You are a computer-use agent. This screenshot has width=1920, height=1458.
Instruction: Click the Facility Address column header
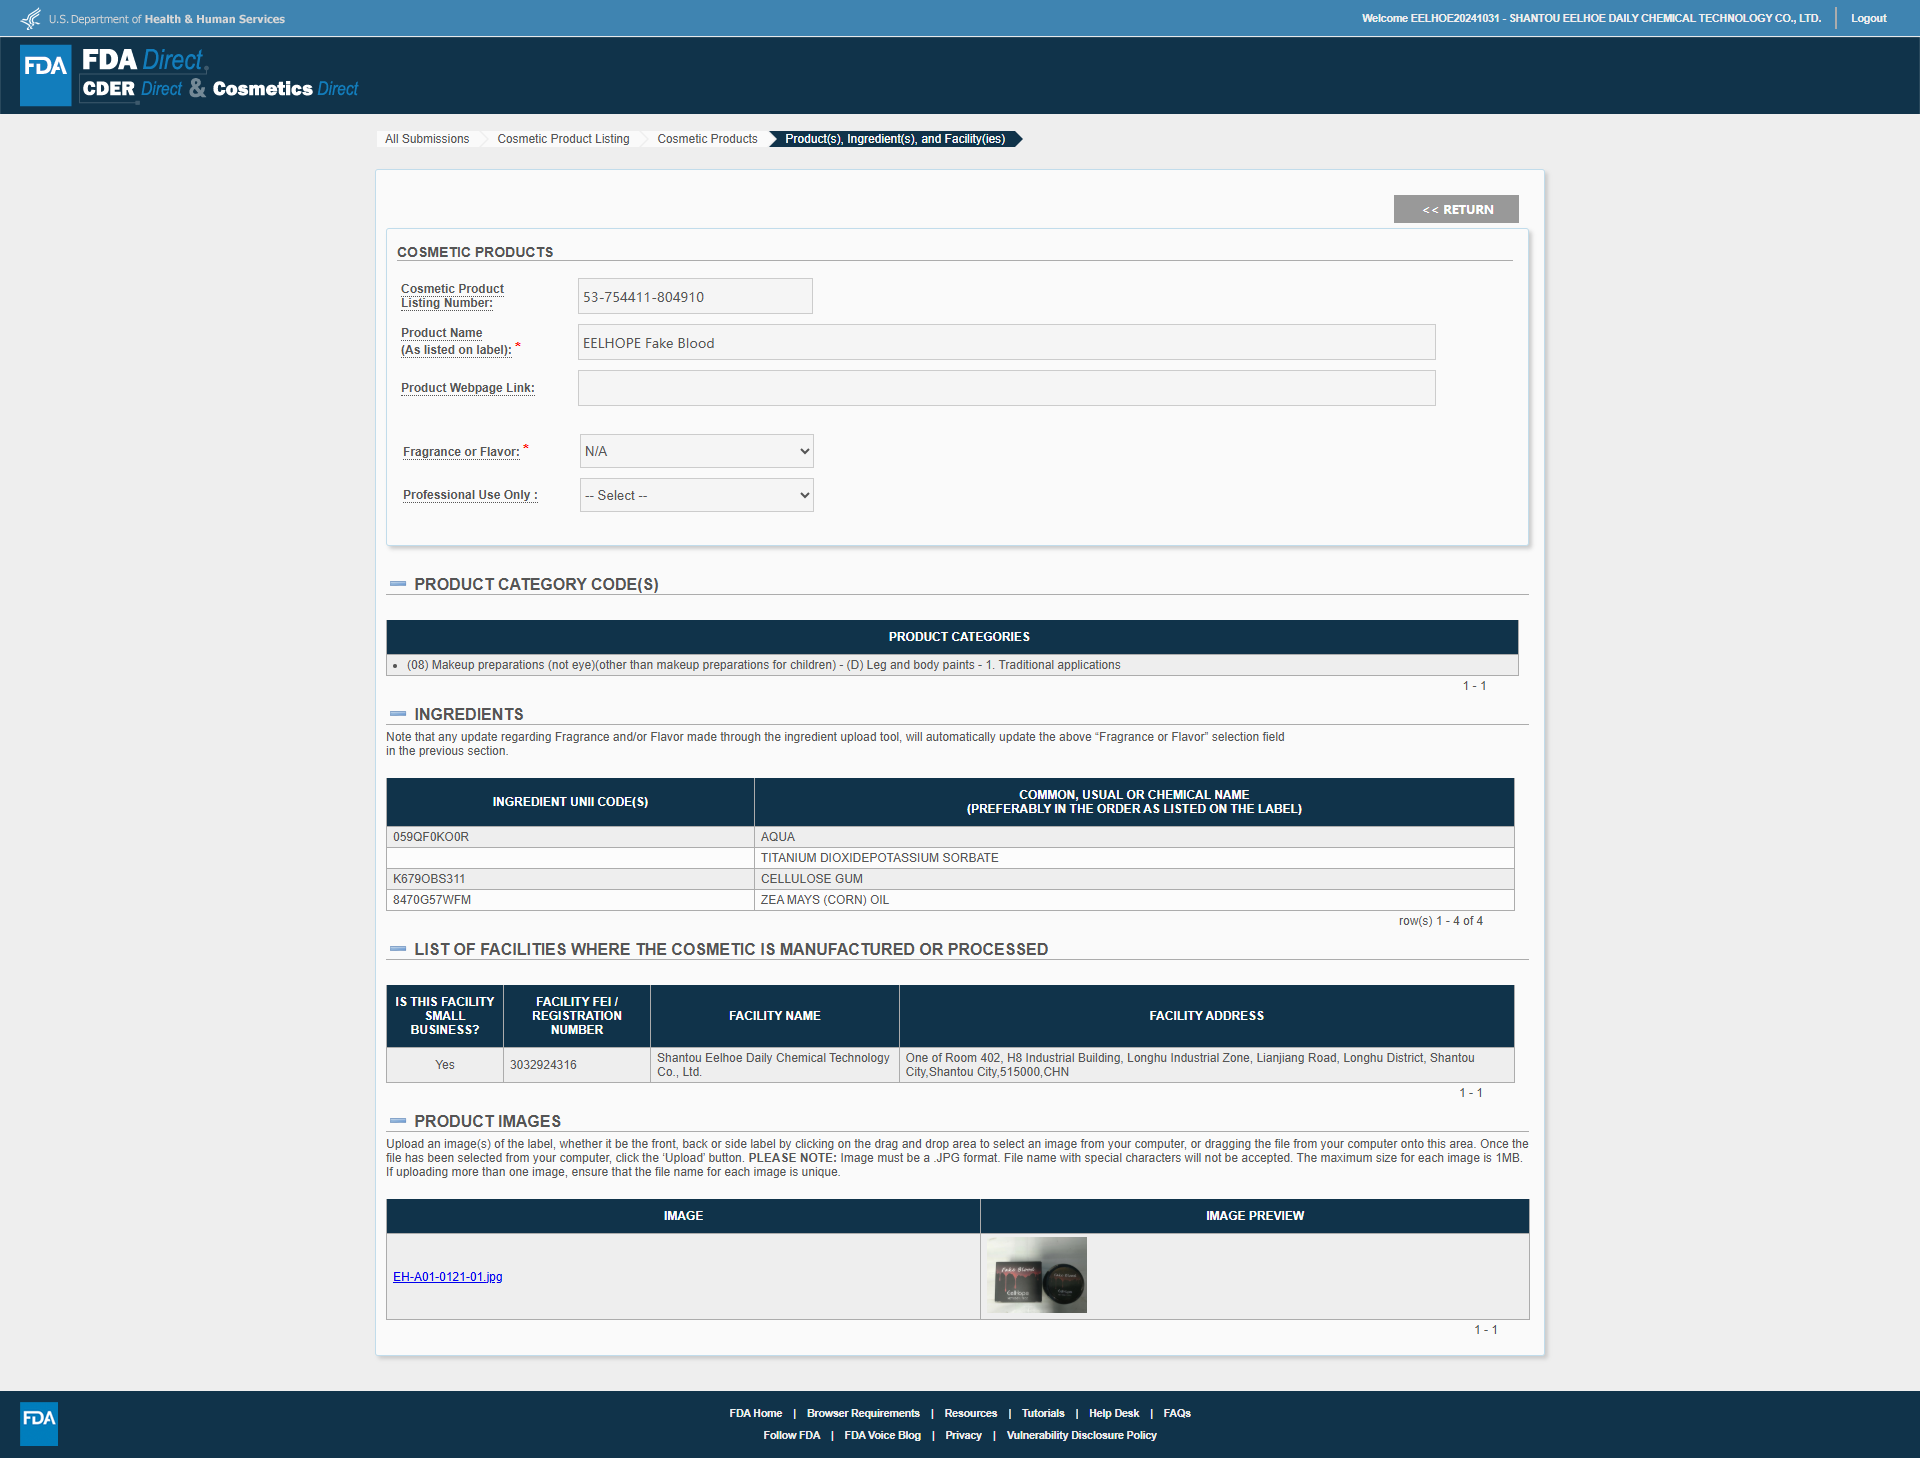pos(1207,1016)
